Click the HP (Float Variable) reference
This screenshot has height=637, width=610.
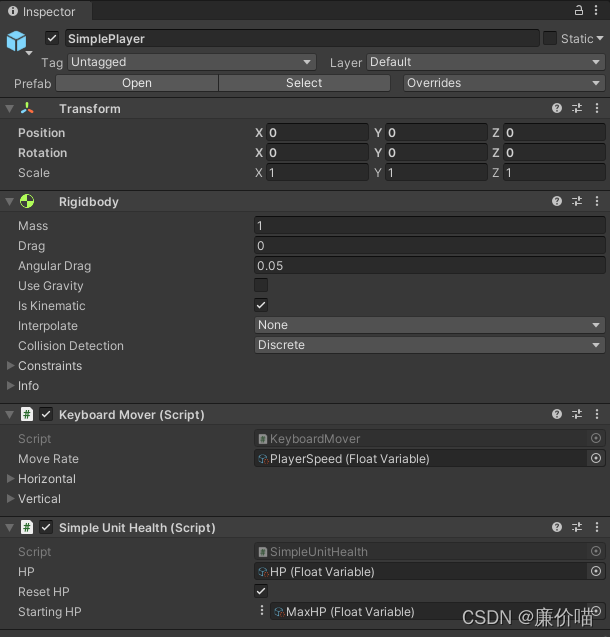tap(420, 571)
